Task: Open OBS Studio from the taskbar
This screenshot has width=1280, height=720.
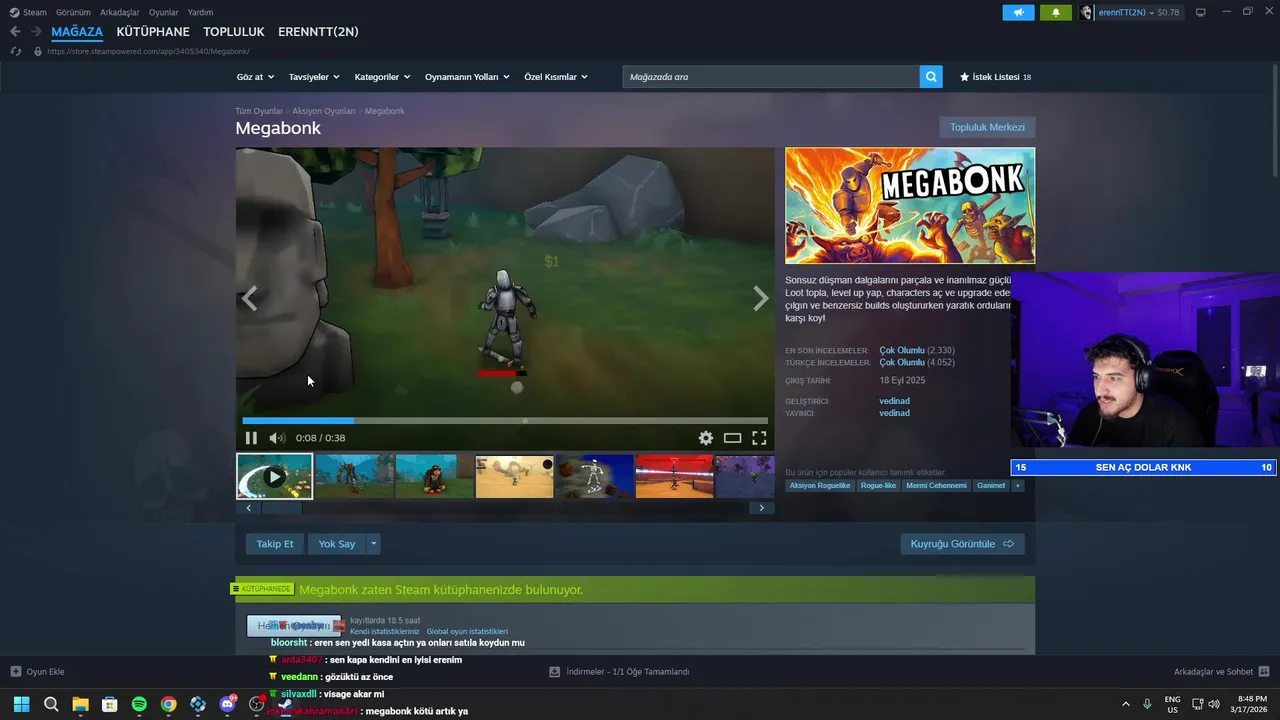Action: click(x=257, y=704)
